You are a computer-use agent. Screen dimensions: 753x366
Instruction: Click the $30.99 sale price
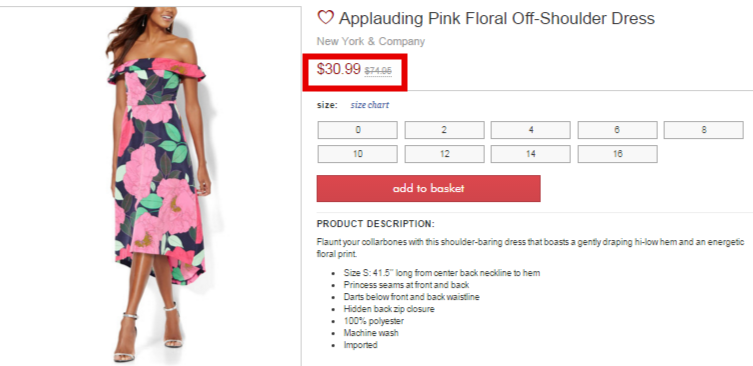[339, 69]
